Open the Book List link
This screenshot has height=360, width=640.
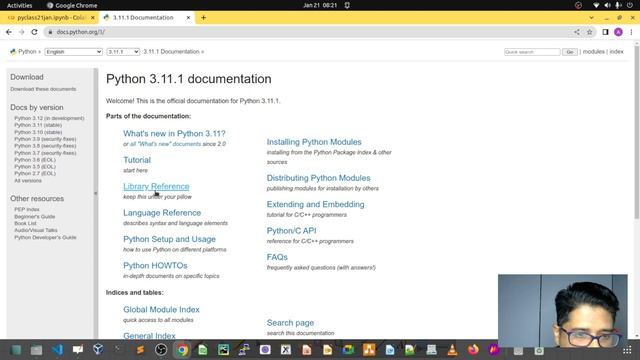25,223
